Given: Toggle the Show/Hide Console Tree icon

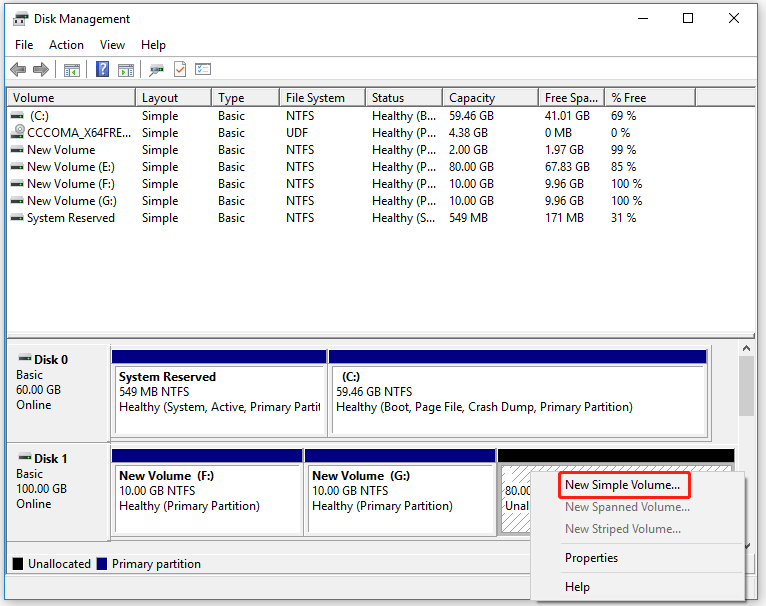Looking at the screenshot, I should (x=72, y=70).
